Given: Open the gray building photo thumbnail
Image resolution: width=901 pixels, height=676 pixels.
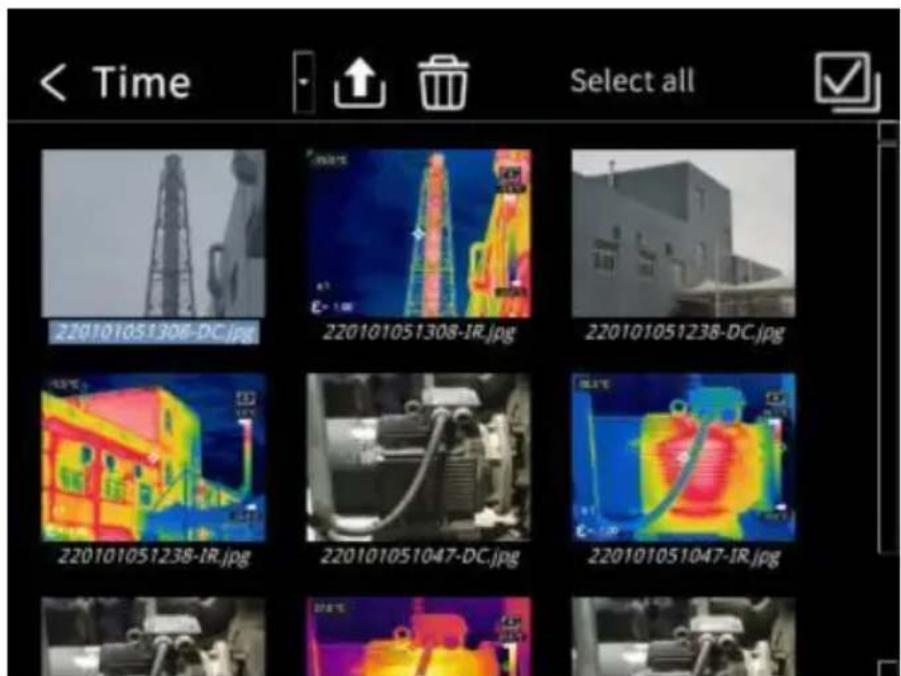Looking at the screenshot, I should point(684,233).
